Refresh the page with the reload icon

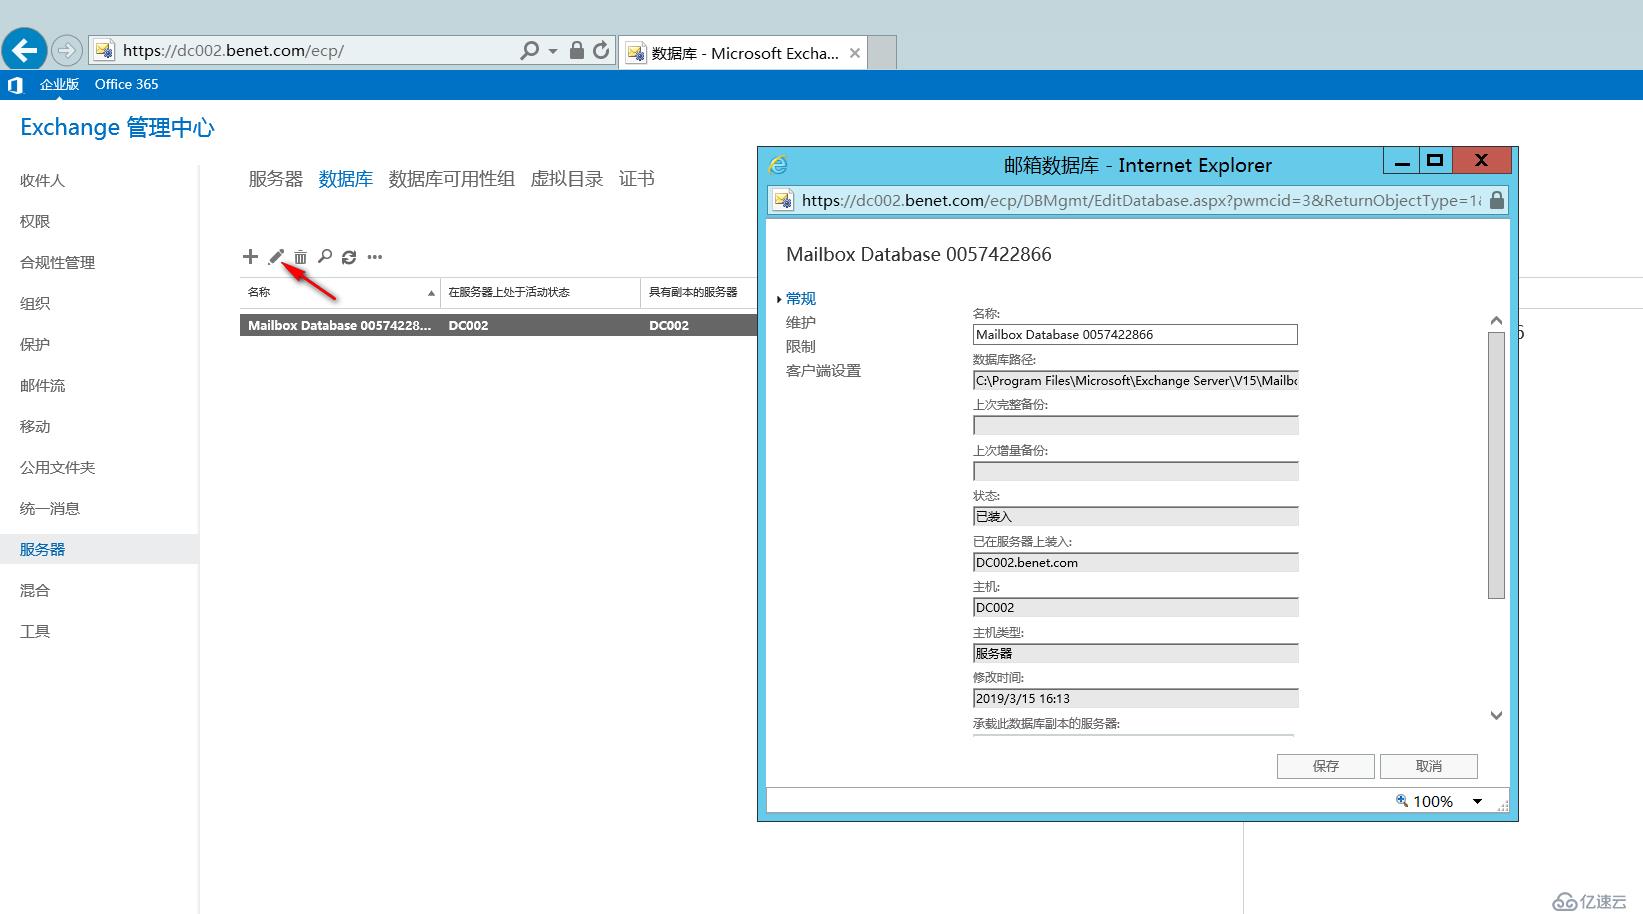601,50
